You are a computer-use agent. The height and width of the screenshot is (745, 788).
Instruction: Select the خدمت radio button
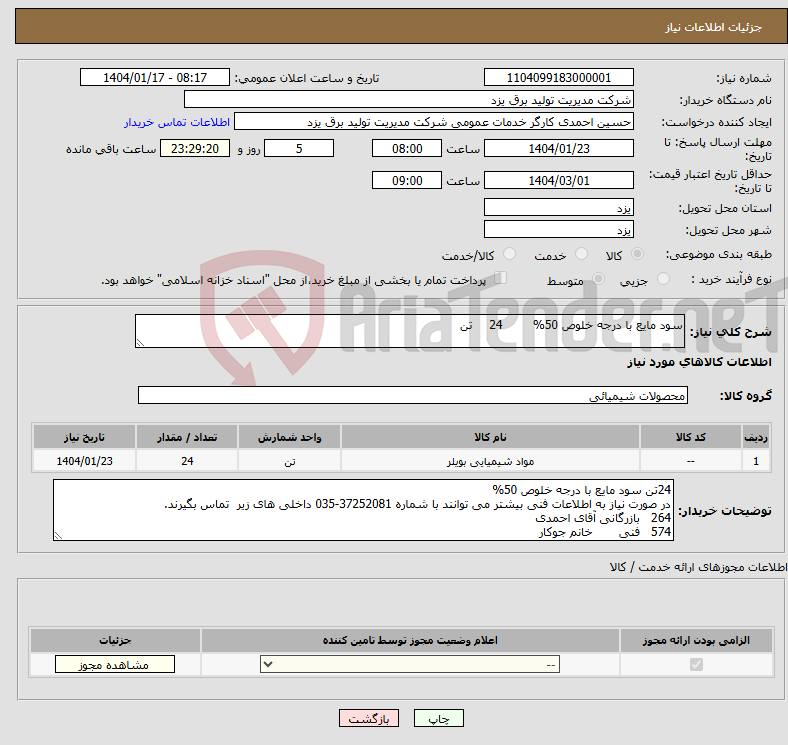pyautogui.click(x=581, y=254)
